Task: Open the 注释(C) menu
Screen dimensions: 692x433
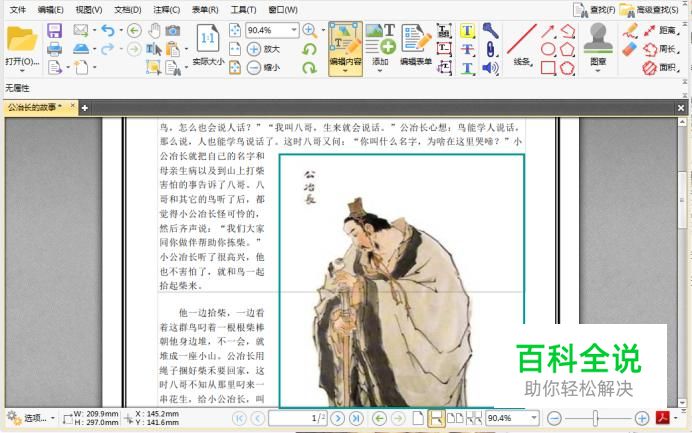Action: click(167, 9)
